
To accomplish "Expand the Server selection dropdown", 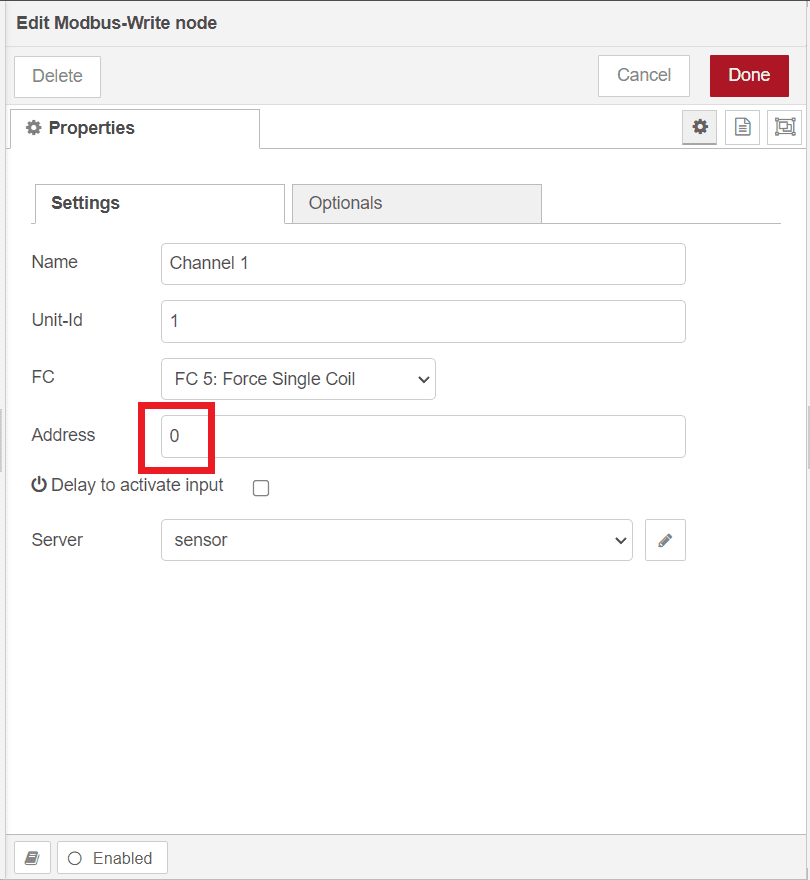I will pos(396,540).
